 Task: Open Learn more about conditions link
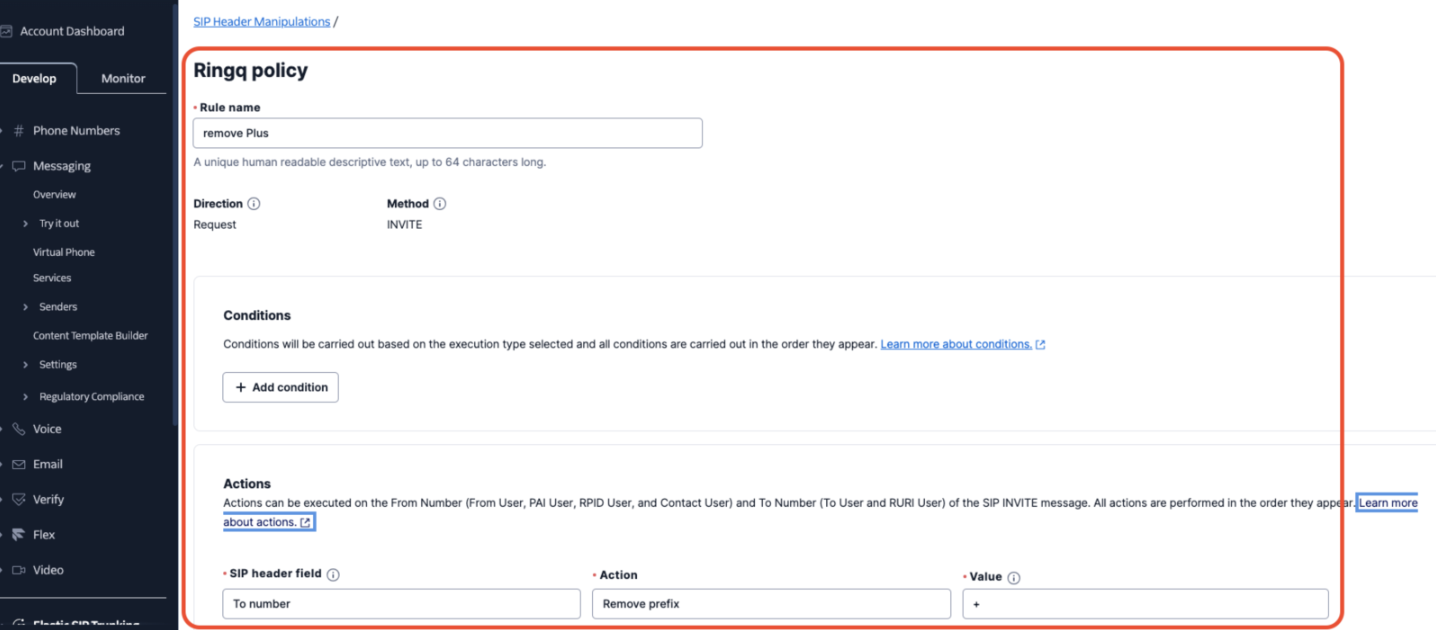click(956, 344)
